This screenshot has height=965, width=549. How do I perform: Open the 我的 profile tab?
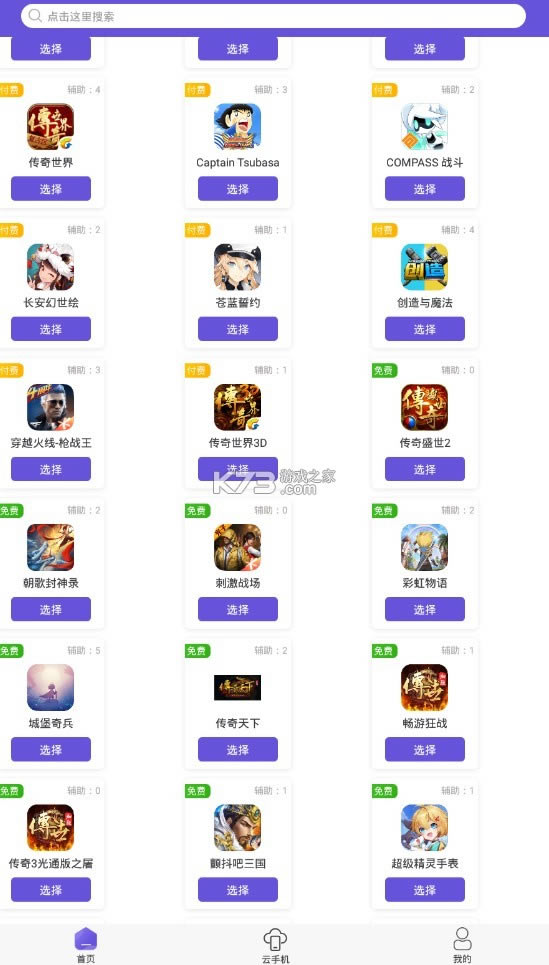click(462, 946)
